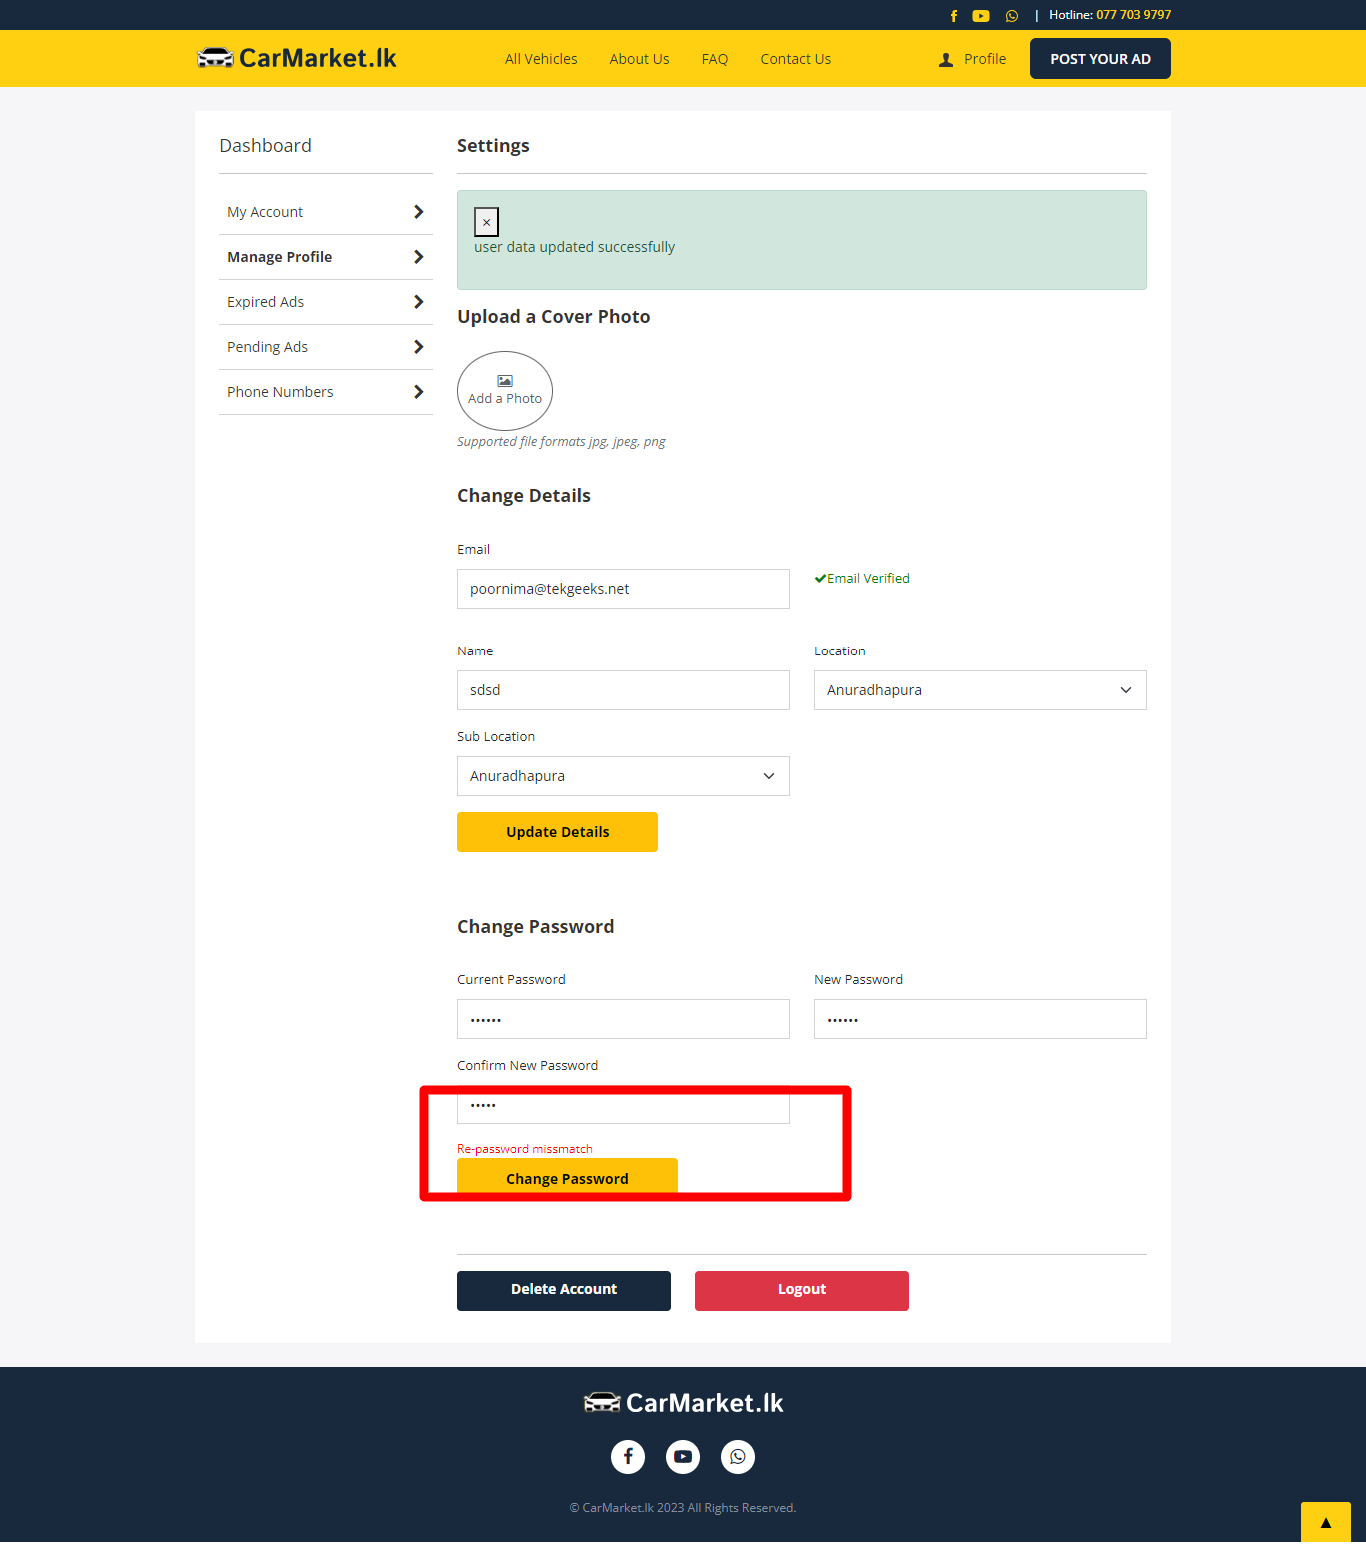Expand the Sub Location dropdown
The height and width of the screenshot is (1544, 1366).
point(622,776)
